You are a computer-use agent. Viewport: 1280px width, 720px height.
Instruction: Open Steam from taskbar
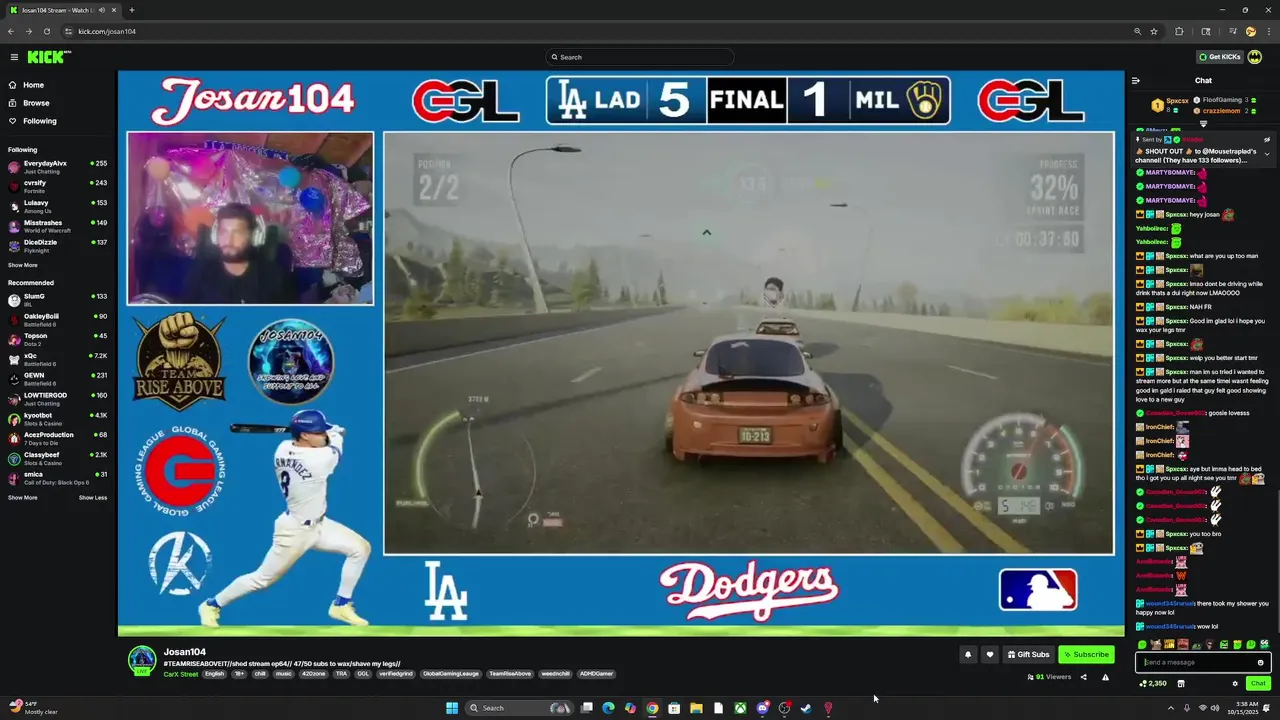pyautogui.click(x=806, y=708)
